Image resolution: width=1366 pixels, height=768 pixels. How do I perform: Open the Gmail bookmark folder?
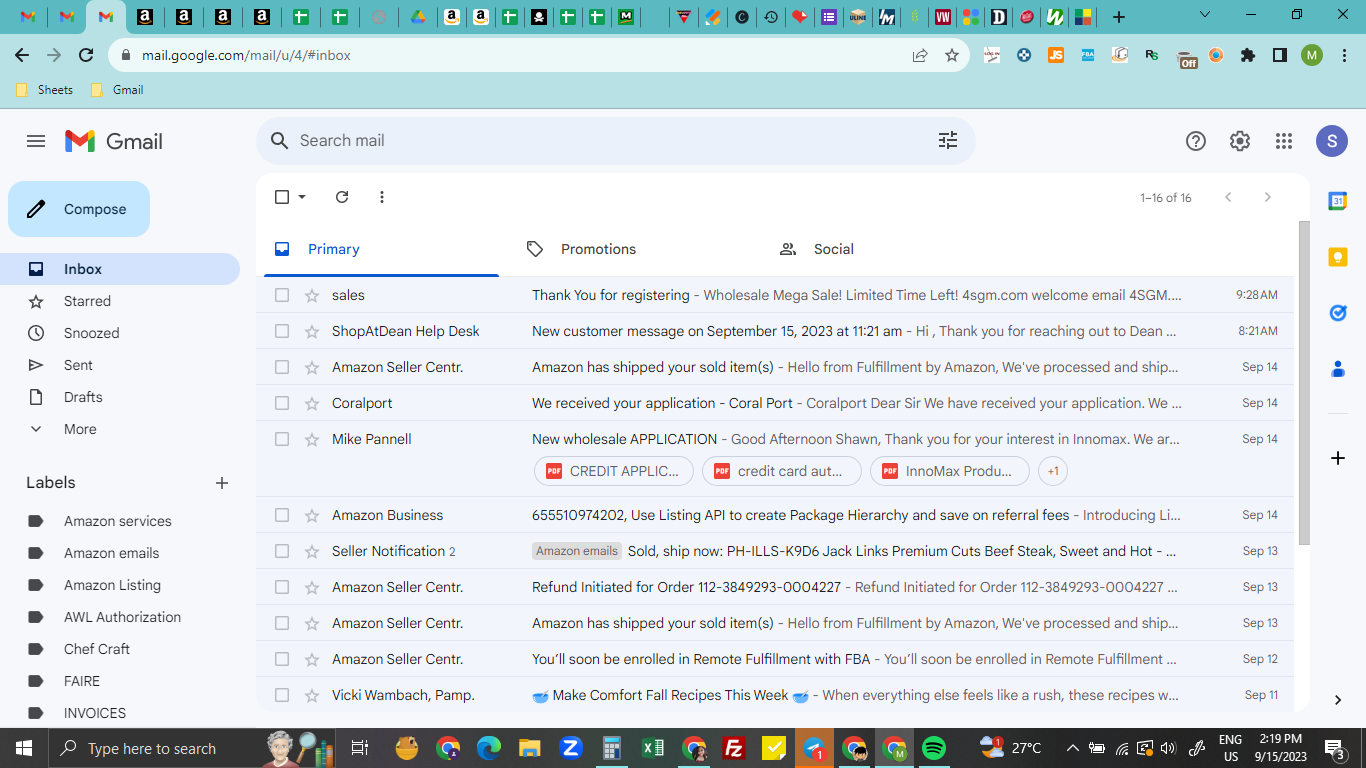[117, 89]
